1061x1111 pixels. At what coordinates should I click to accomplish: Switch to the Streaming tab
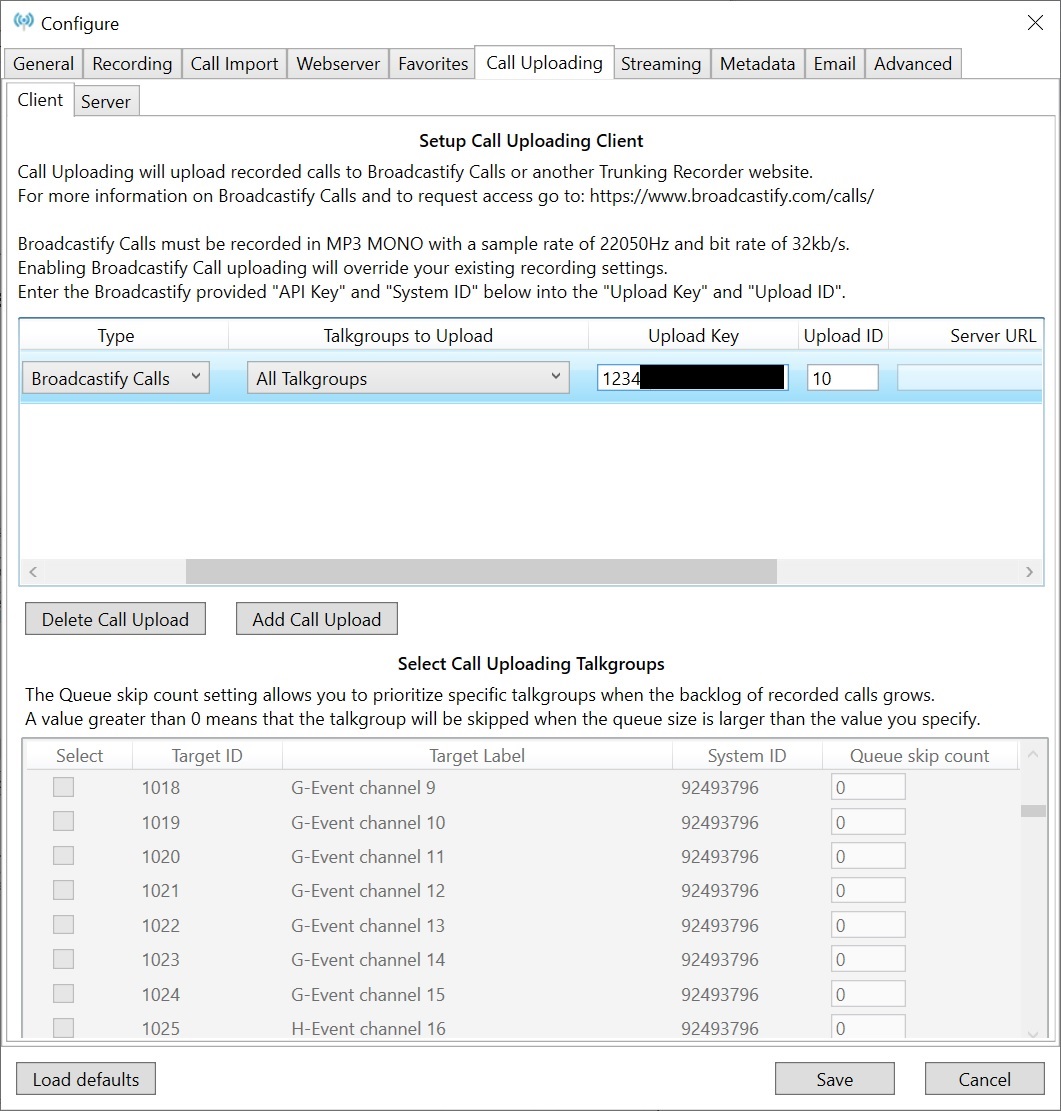tap(661, 64)
